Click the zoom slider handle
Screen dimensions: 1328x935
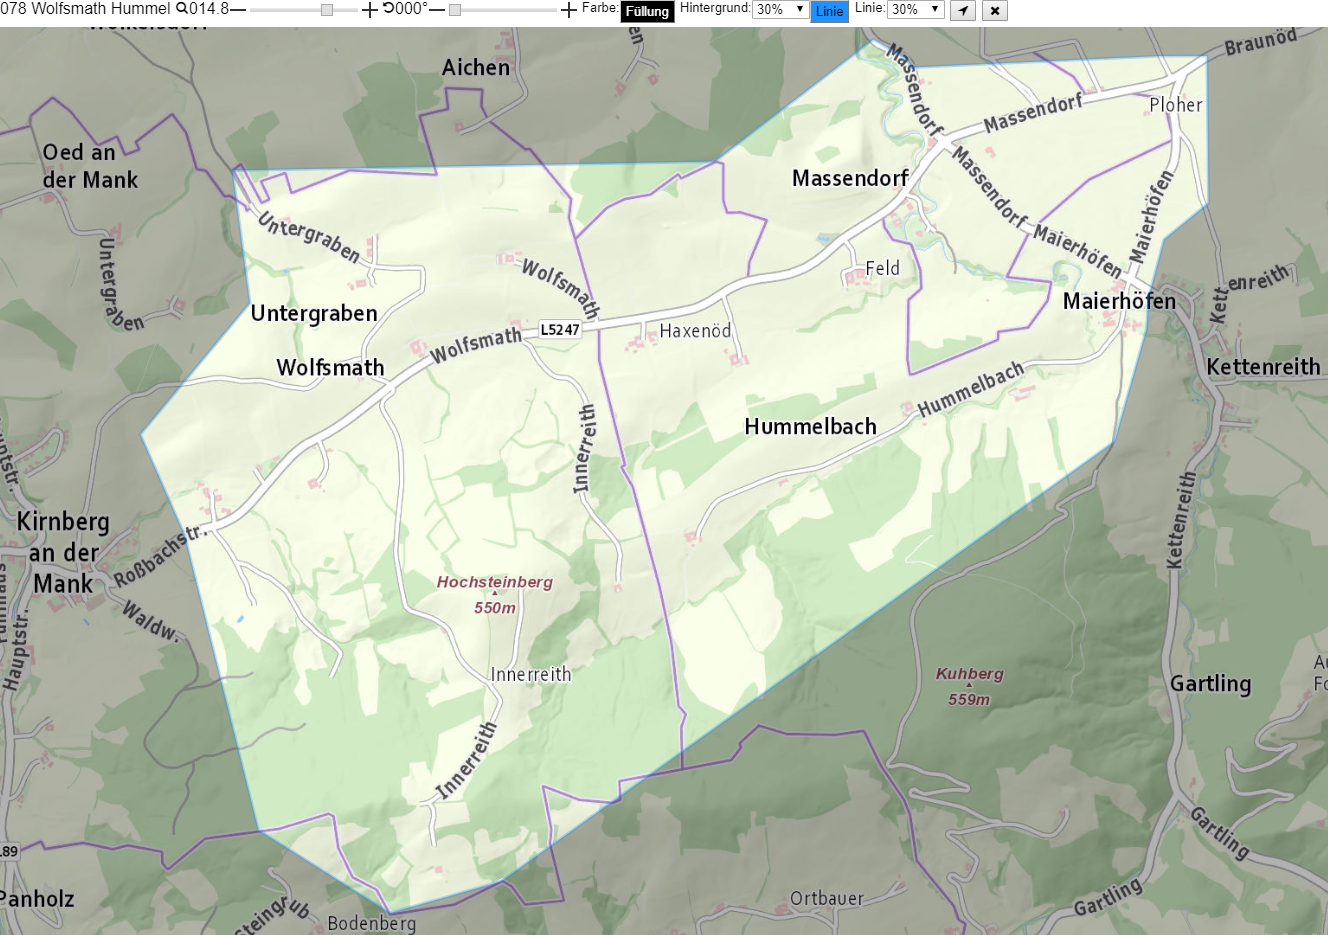click(327, 10)
